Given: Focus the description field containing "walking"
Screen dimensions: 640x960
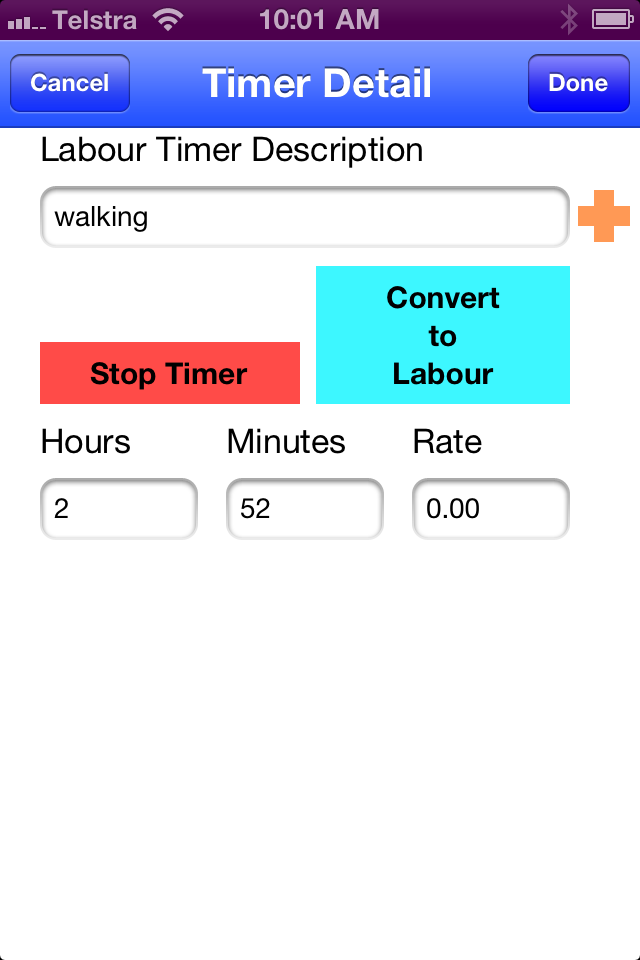Looking at the screenshot, I should [x=304, y=216].
